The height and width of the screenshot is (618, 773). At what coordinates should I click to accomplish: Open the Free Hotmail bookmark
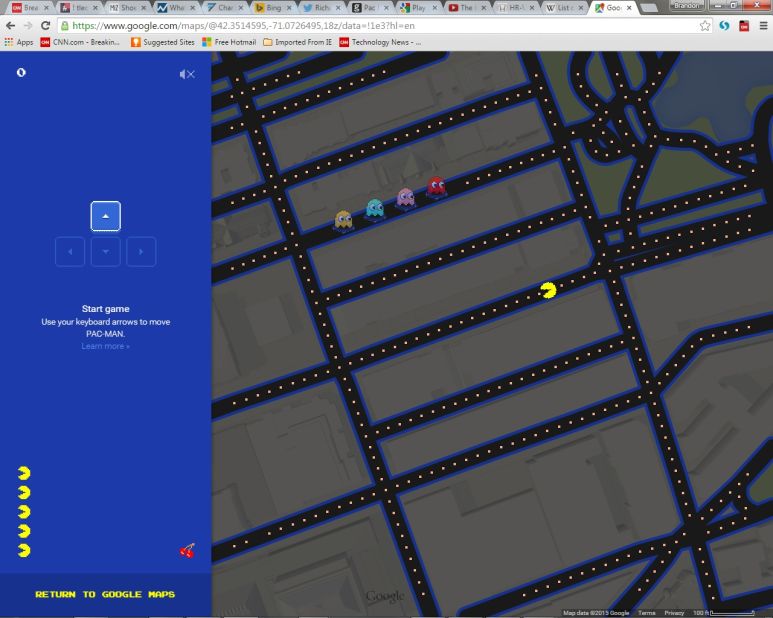point(229,42)
